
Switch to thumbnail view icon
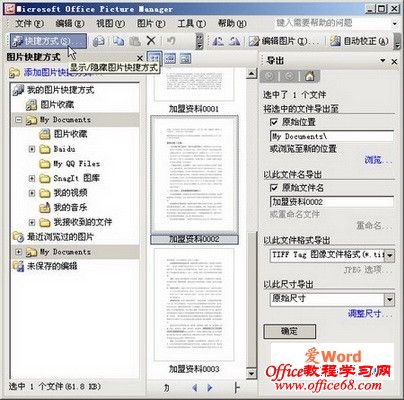[154, 58]
